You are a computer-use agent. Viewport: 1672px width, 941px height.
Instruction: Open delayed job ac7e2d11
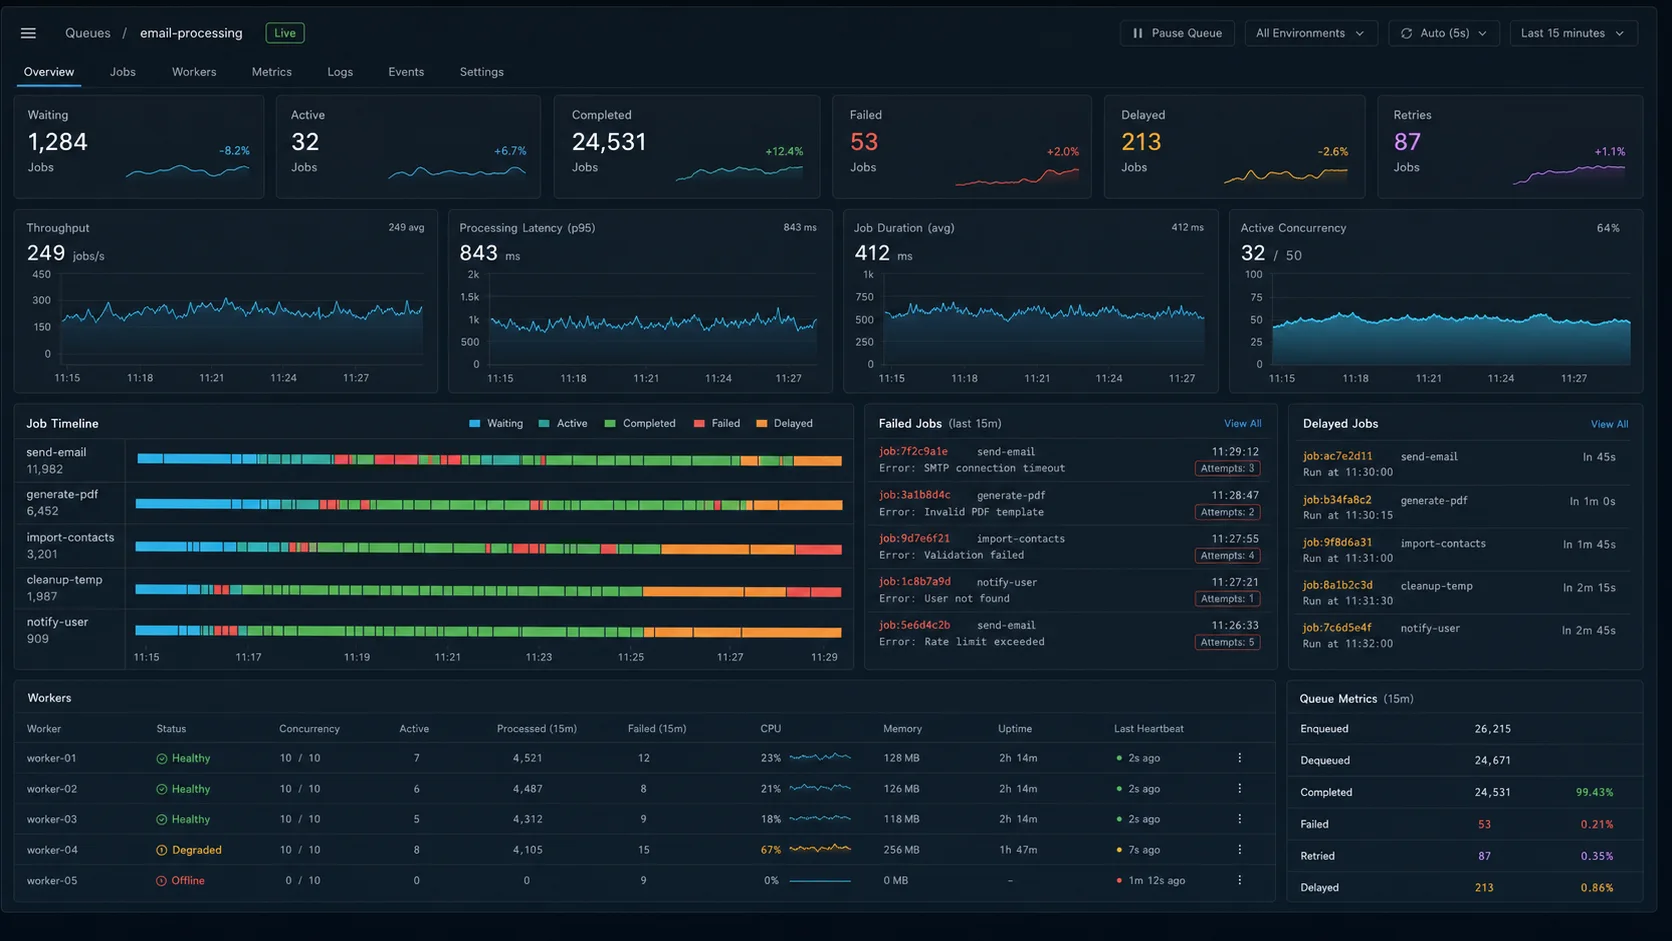pos(1337,456)
